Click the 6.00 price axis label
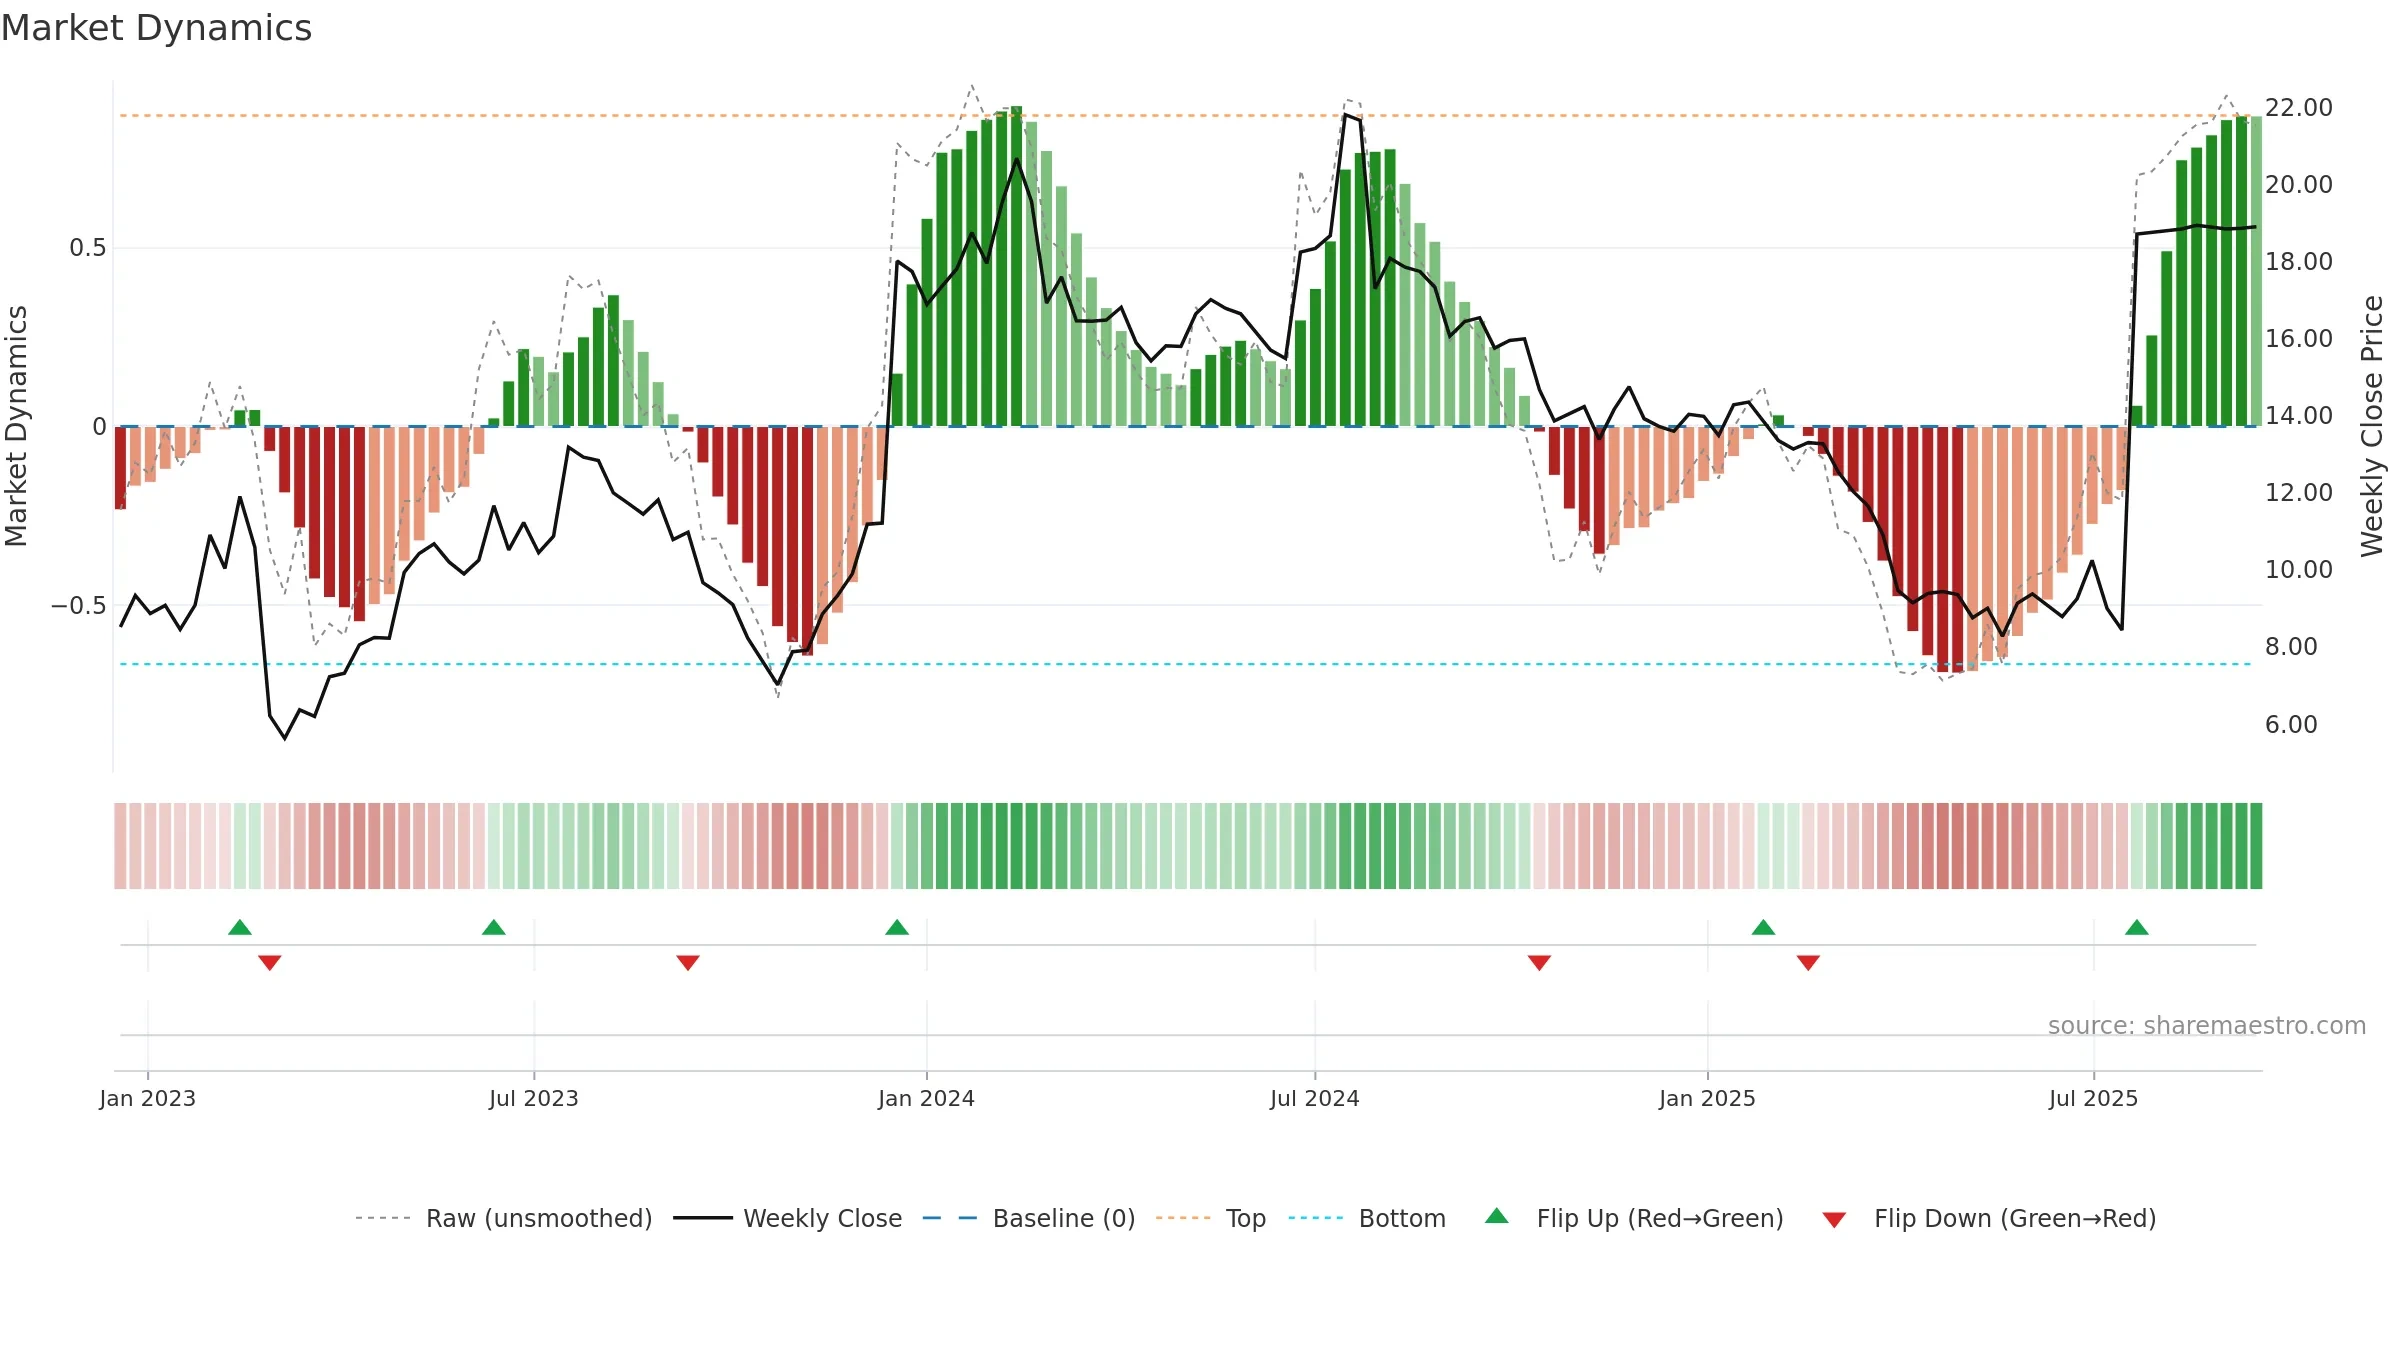 pos(2291,724)
